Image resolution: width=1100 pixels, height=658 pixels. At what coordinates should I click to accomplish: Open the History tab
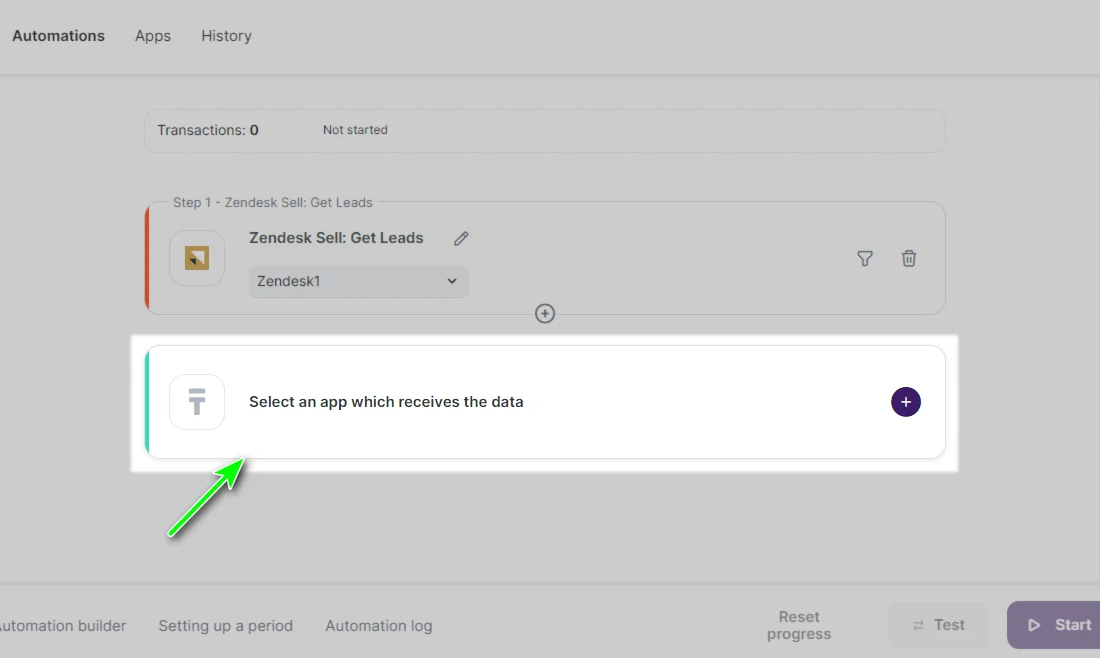click(226, 35)
